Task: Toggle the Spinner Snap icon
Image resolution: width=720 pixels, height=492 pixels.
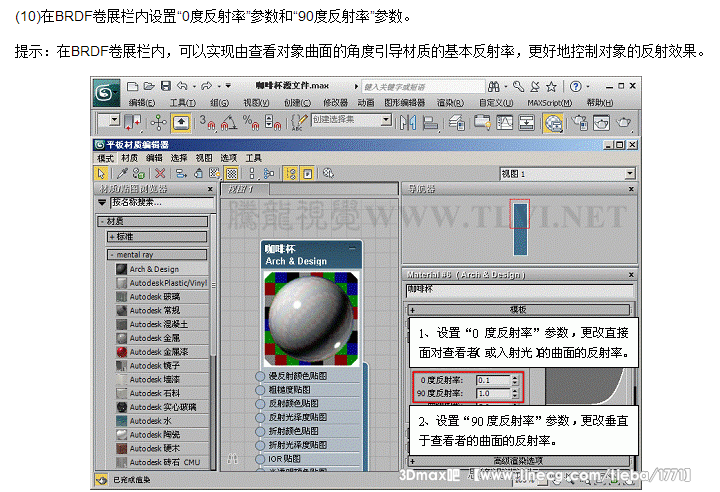Action: 273,123
